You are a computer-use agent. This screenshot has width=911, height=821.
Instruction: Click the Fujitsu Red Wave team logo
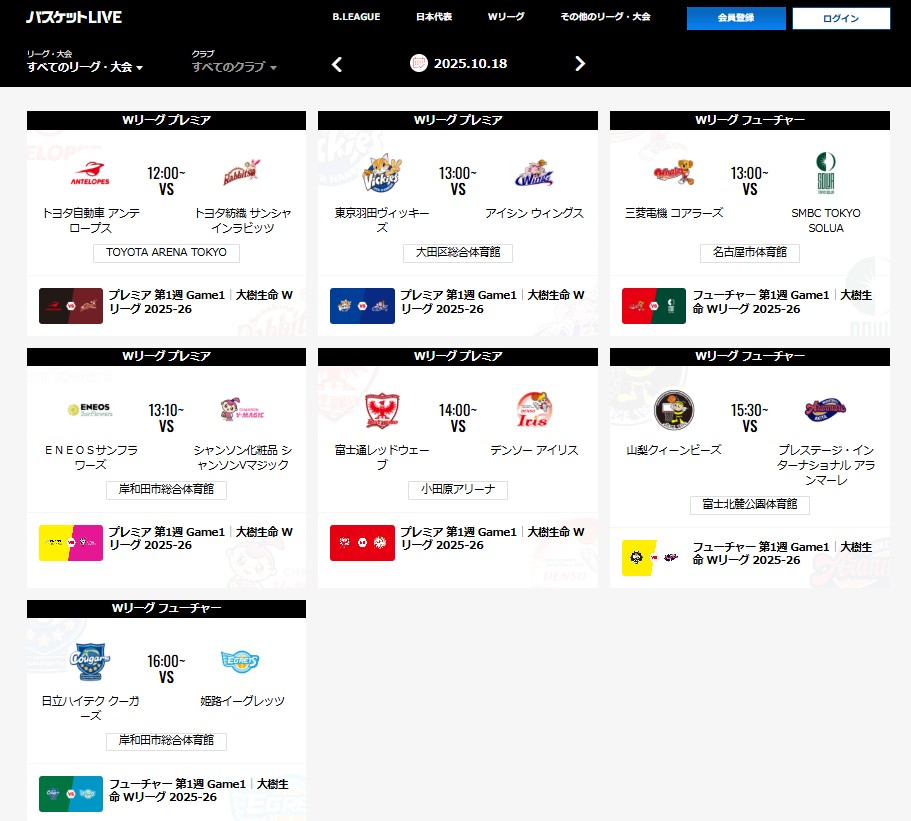click(382, 410)
